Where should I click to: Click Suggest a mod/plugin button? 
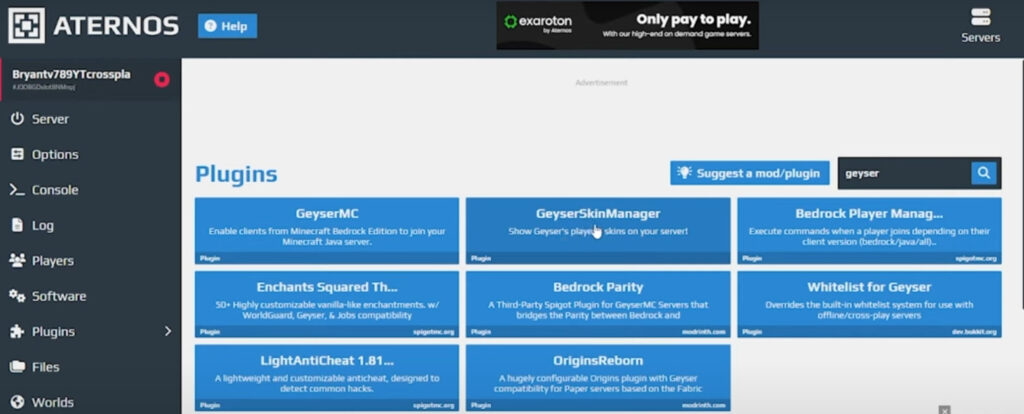[x=750, y=173]
